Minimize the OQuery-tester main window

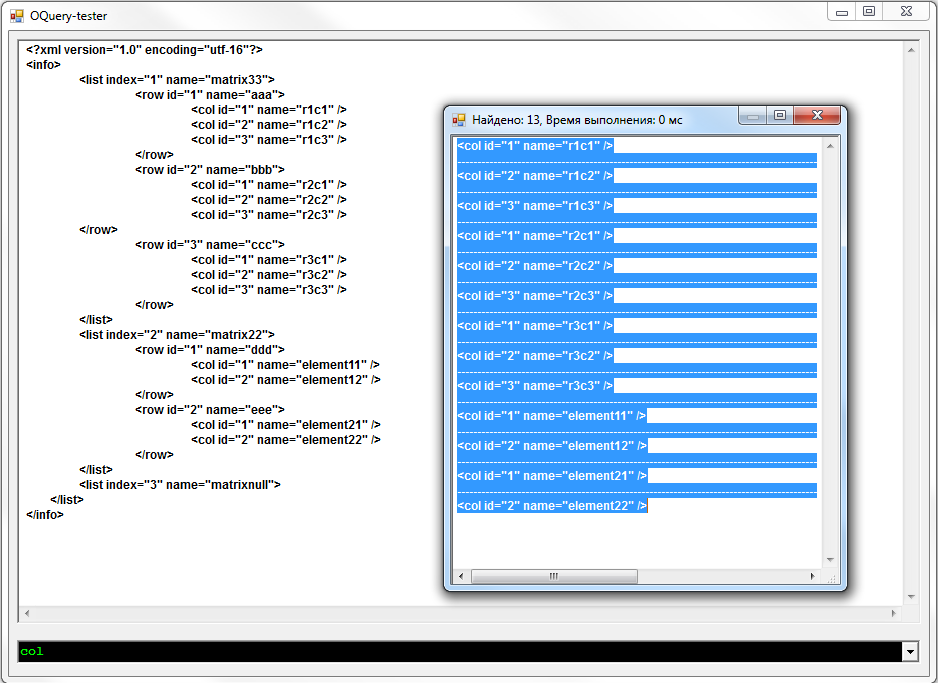pyautogui.click(x=843, y=12)
